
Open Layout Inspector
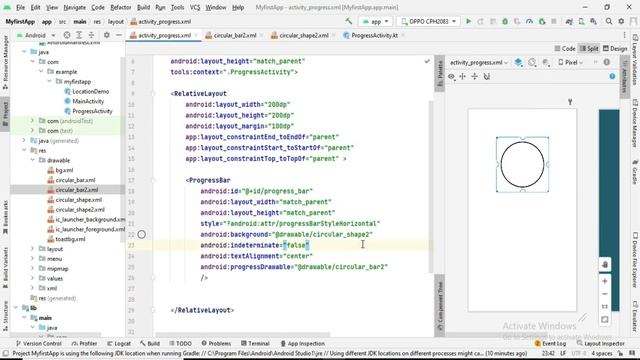pyautogui.click(x=601, y=343)
